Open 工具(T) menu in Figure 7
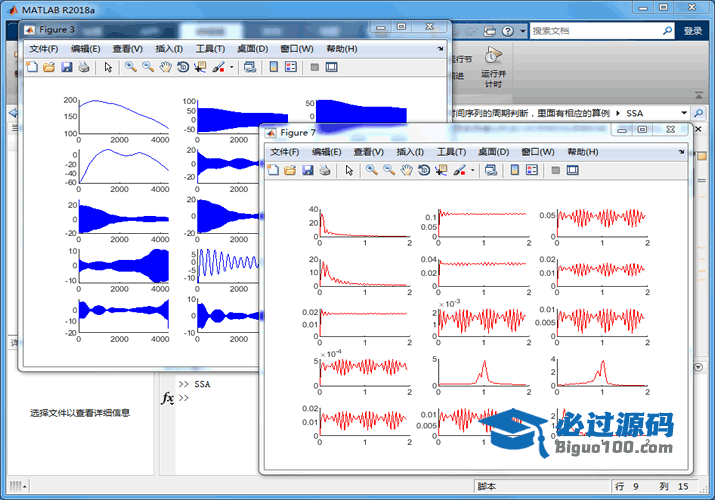715x500 pixels. pyautogui.click(x=451, y=152)
